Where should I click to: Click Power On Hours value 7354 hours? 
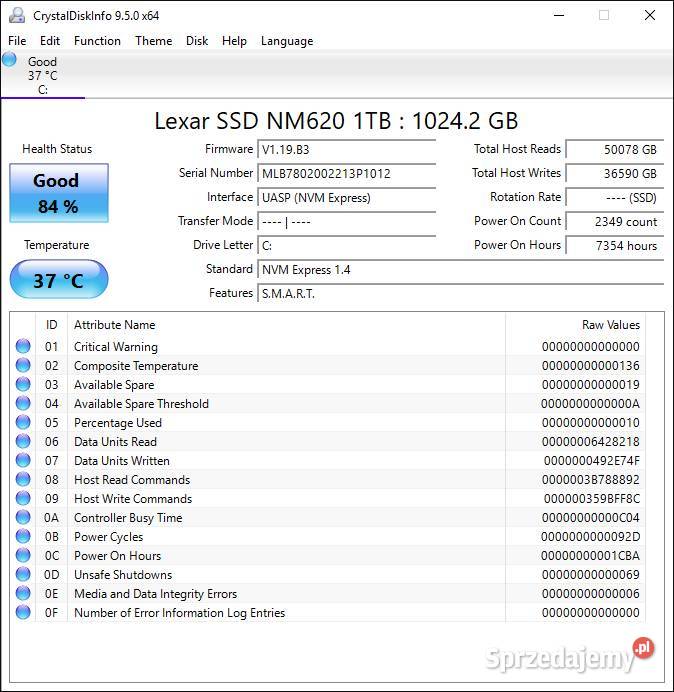[x=614, y=245]
